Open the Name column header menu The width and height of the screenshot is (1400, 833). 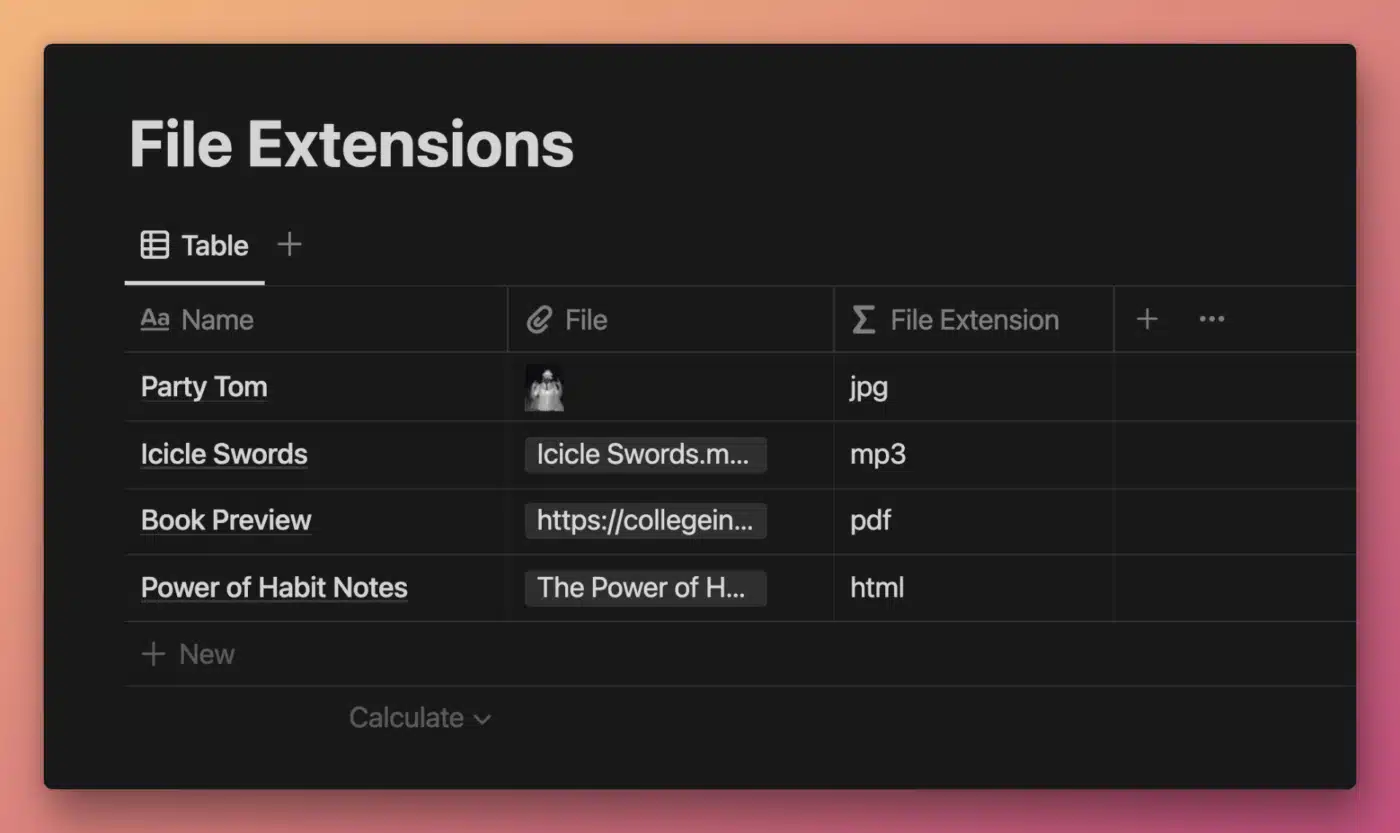tap(217, 320)
